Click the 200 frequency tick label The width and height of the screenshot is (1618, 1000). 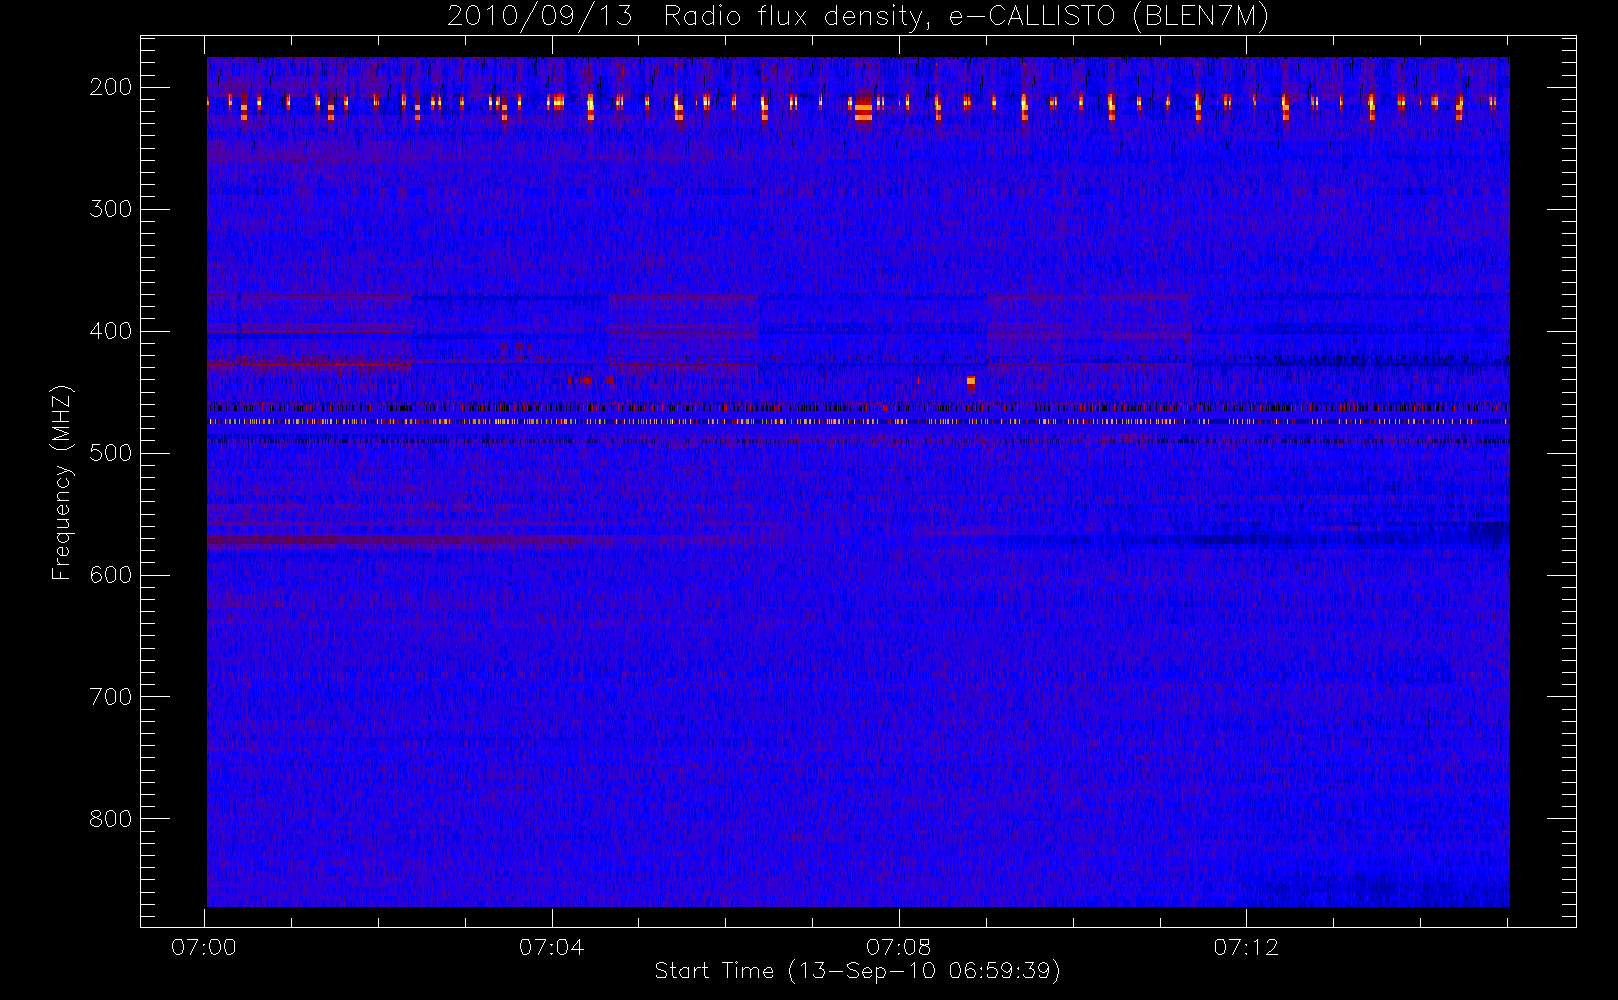[x=110, y=87]
